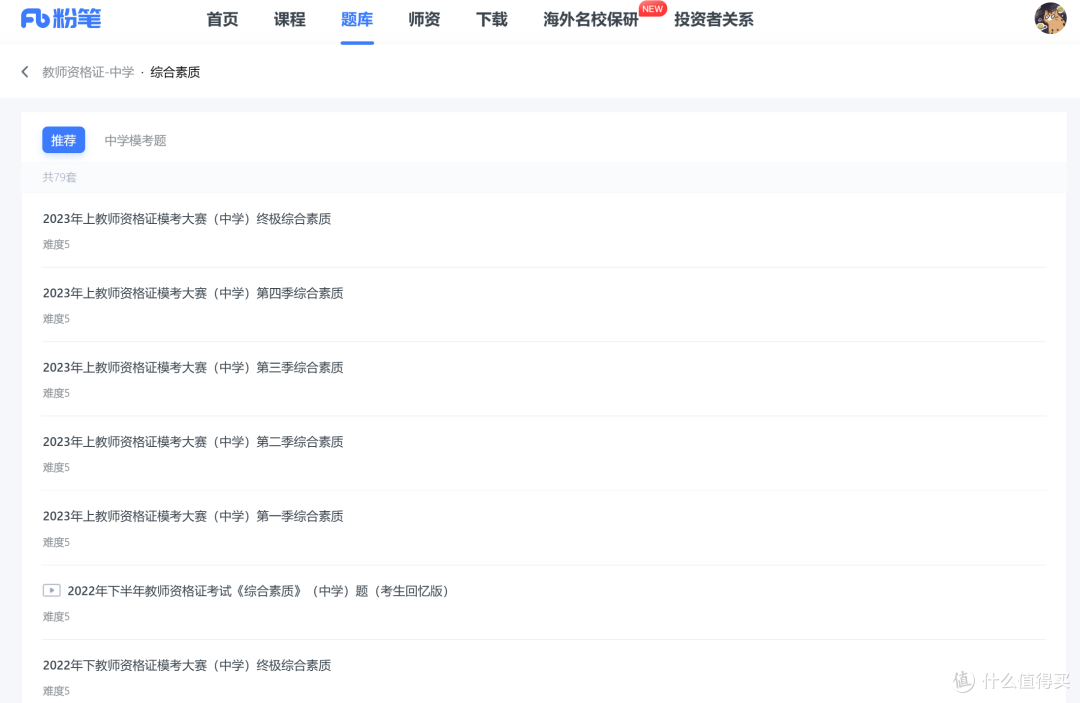Click the Fenbi (粉笔) logo
The height and width of the screenshot is (703, 1080).
coord(61,19)
